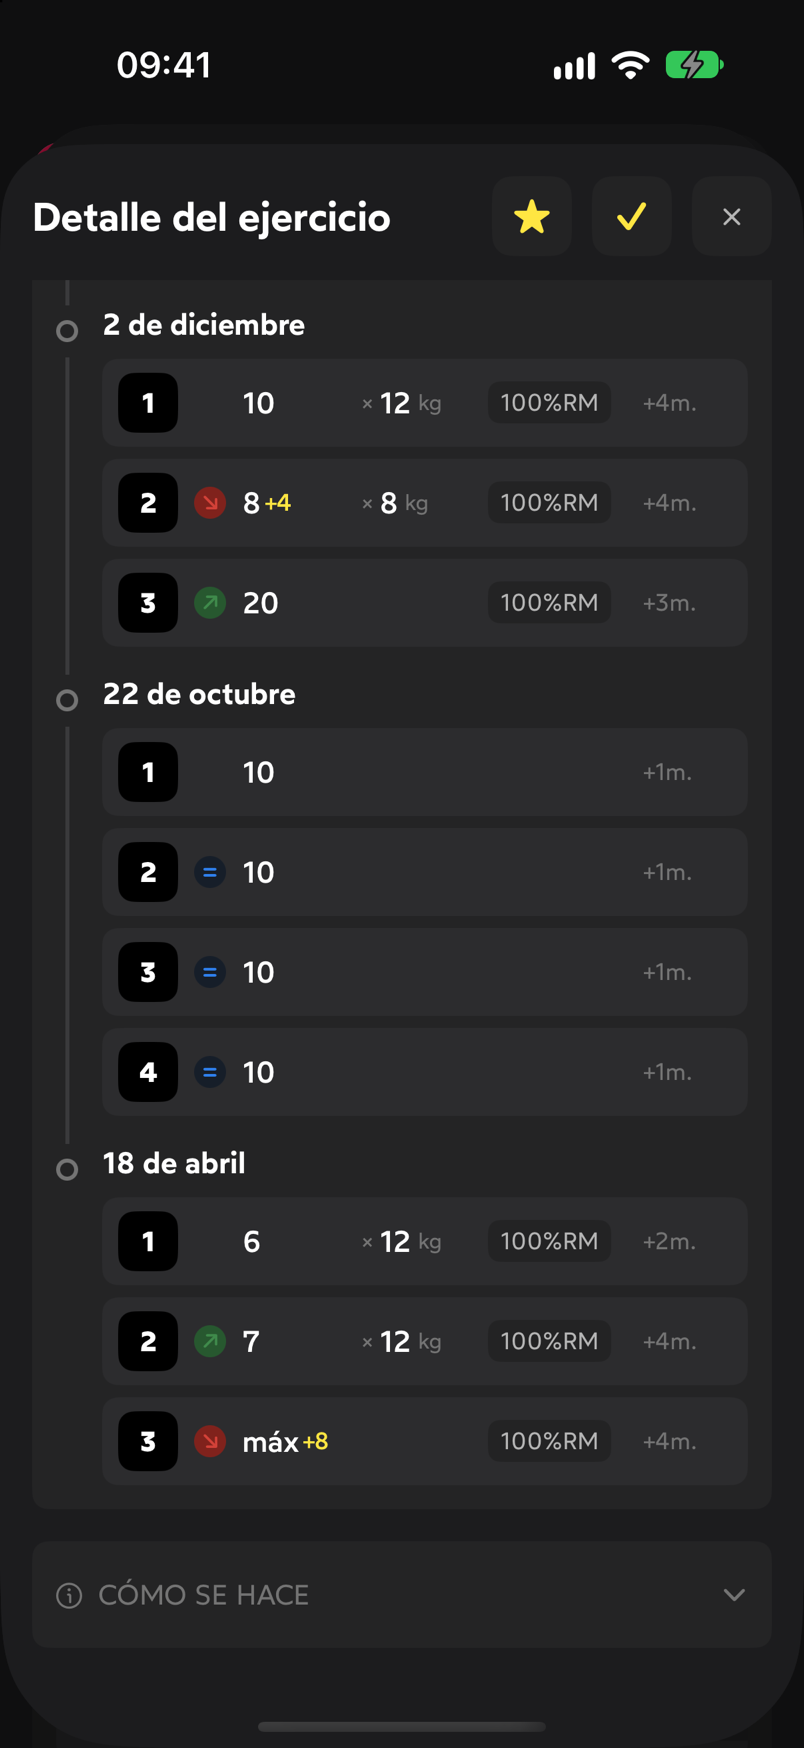Select the 18 de abril timeline marker
The width and height of the screenshot is (804, 1748).
click(x=67, y=1169)
